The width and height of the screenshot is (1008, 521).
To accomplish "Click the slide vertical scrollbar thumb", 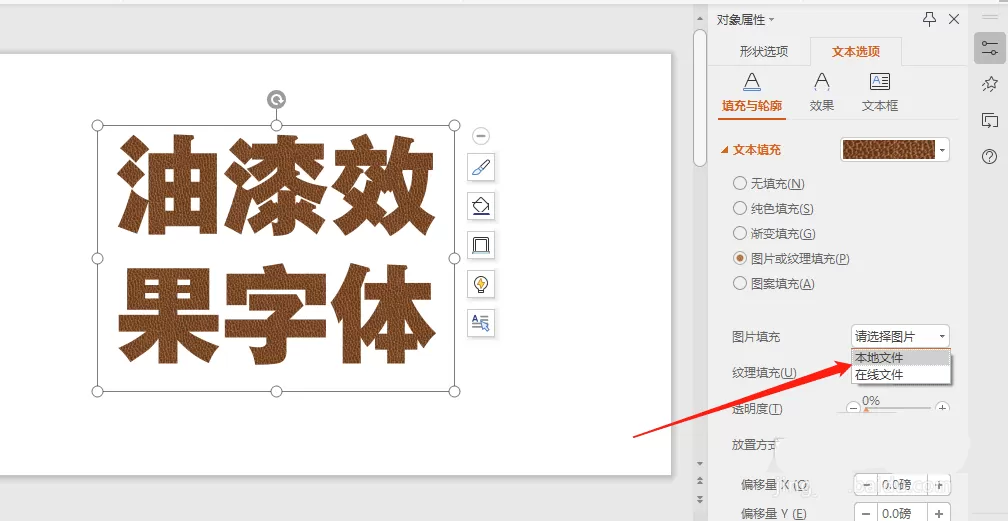I will click(700, 96).
